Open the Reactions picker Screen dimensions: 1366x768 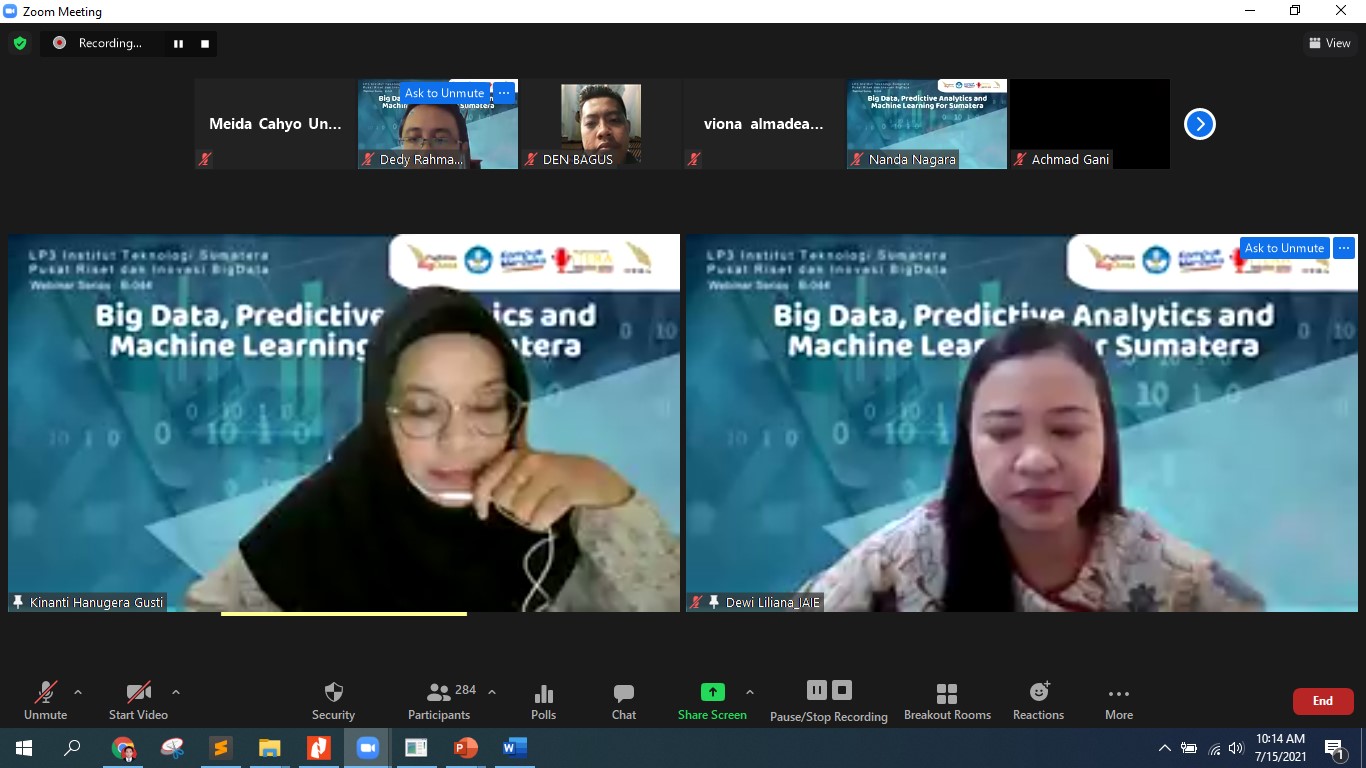(1038, 701)
